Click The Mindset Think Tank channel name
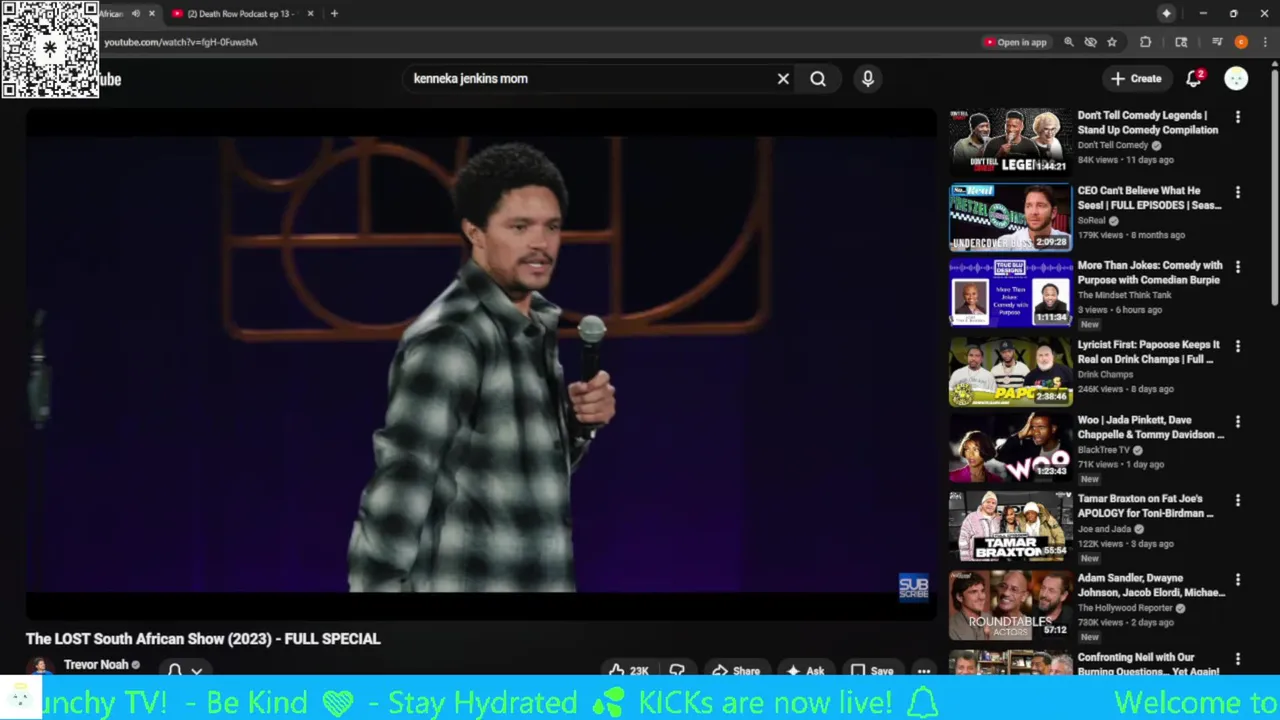The width and height of the screenshot is (1280, 720). coord(1126,295)
